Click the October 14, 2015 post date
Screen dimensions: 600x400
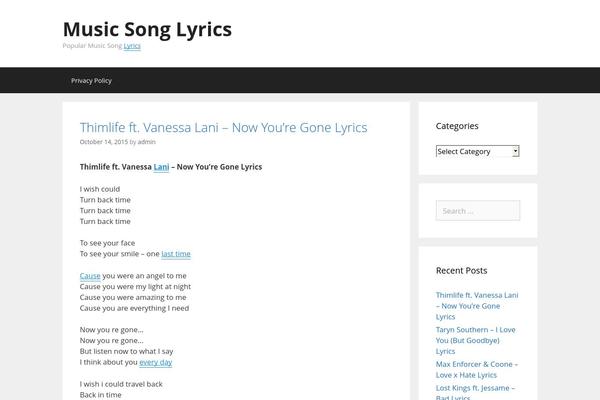(x=103, y=142)
